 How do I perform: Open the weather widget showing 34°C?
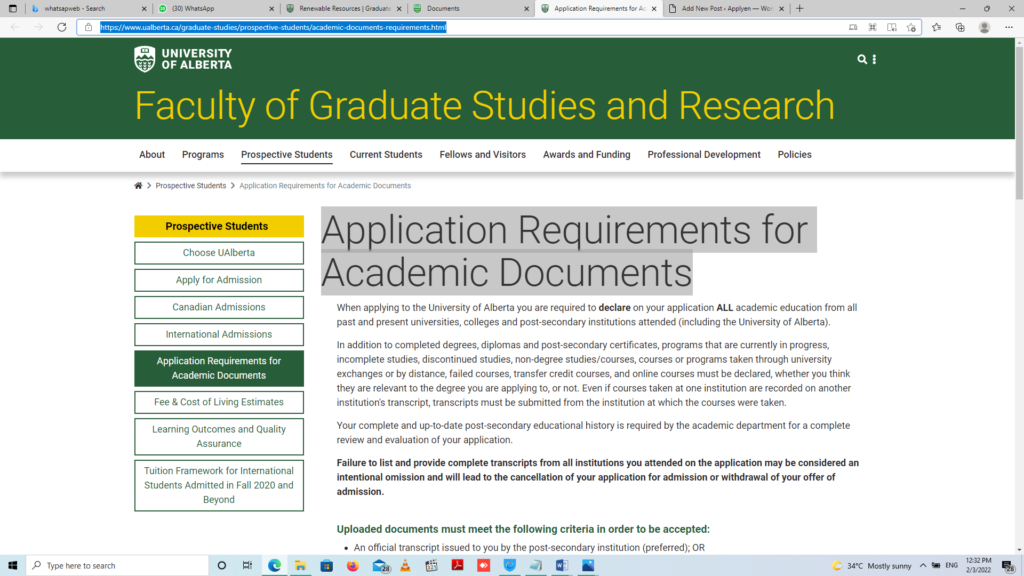pos(872,566)
